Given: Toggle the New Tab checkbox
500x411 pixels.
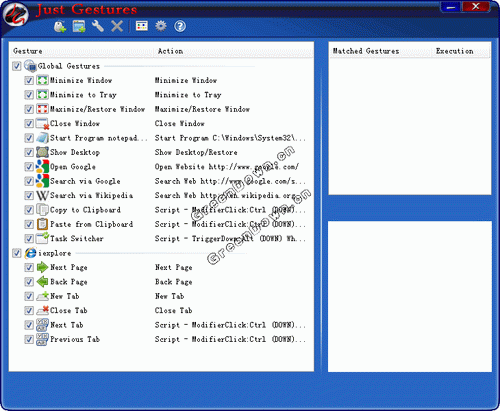Looking at the screenshot, I should (29, 296).
